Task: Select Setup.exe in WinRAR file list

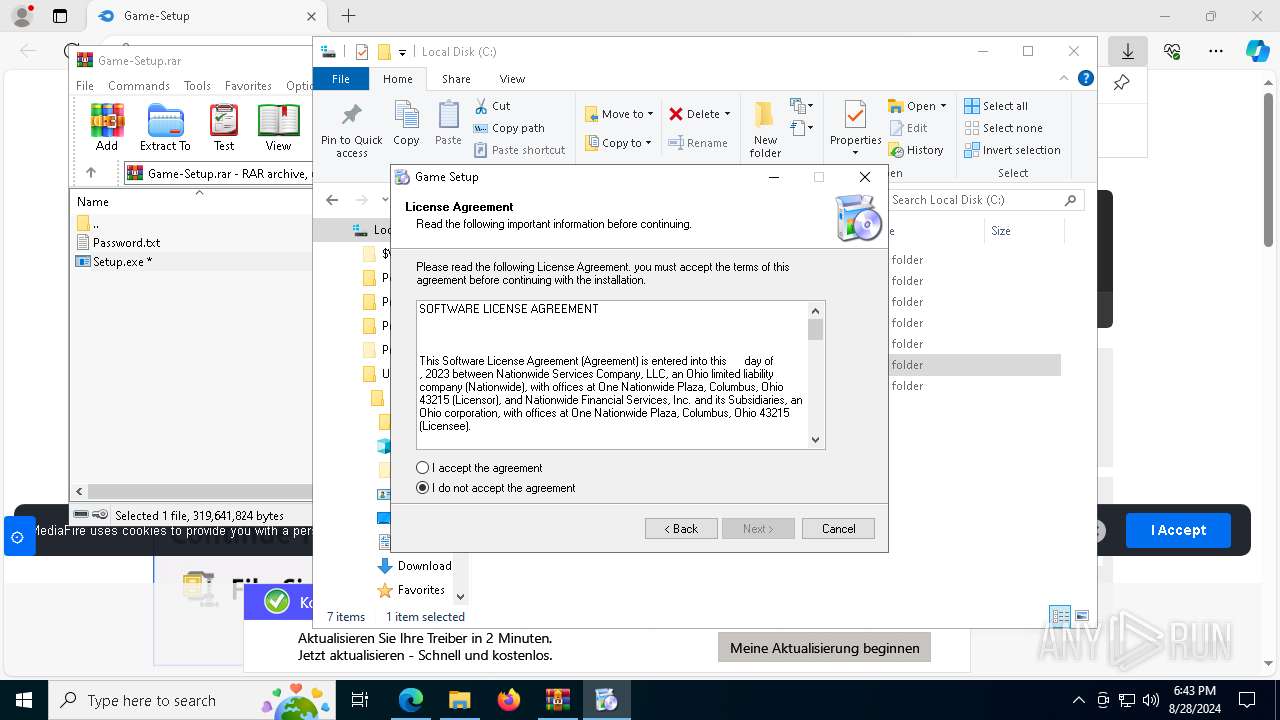Action: pos(122,261)
